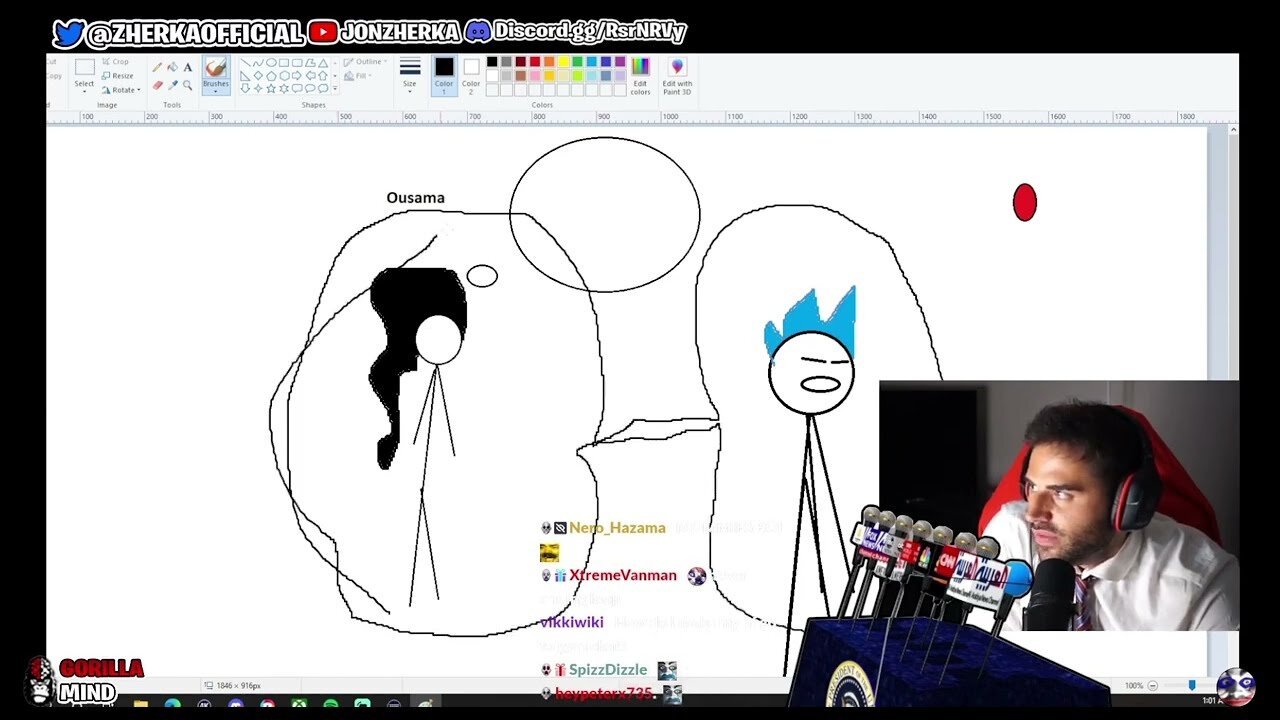Choose the Rounded rectangular callout shape
1280x720 pixels.
(x=297, y=88)
